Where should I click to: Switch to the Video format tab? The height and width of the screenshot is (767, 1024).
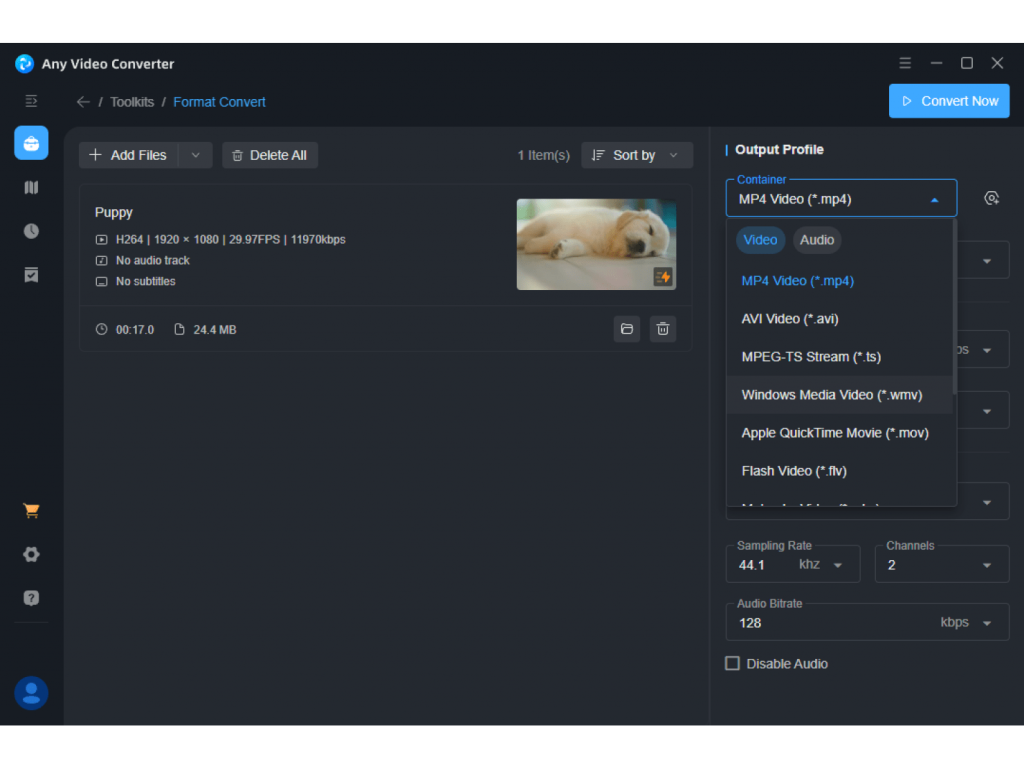pyautogui.click(x=760, y=240)
